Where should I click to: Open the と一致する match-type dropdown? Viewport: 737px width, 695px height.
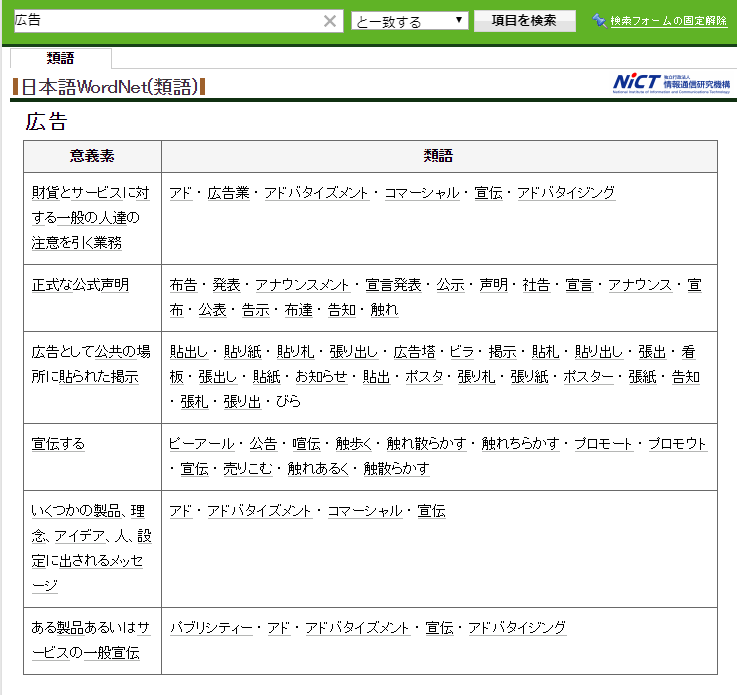pyautogui.click(x=410, y=21)
